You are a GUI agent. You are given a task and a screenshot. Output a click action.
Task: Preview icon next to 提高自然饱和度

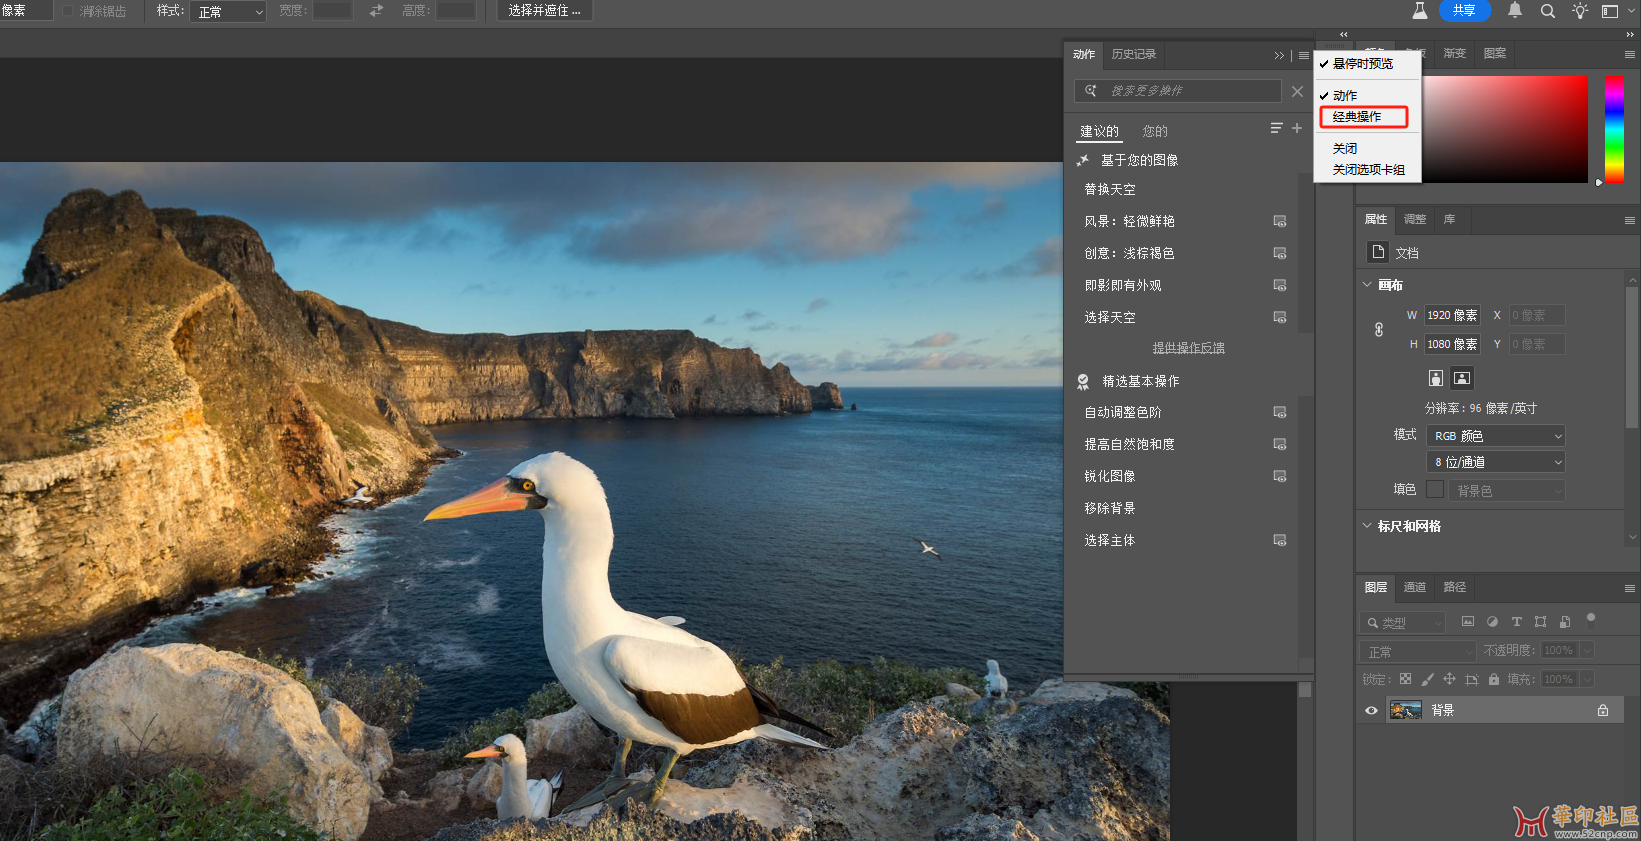click(x=1279, y=444)
